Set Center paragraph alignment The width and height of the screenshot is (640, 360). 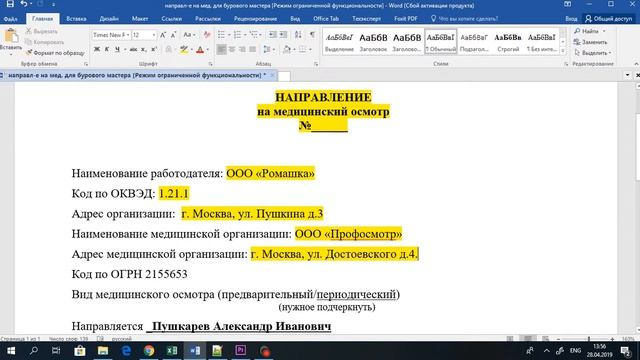point(232,49)
